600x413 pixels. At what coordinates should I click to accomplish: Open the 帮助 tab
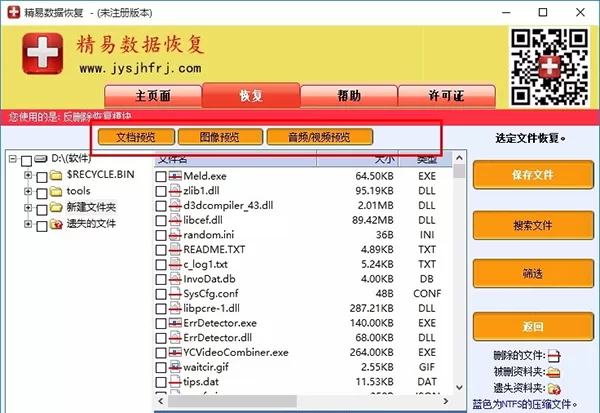(x=349, y=96)
